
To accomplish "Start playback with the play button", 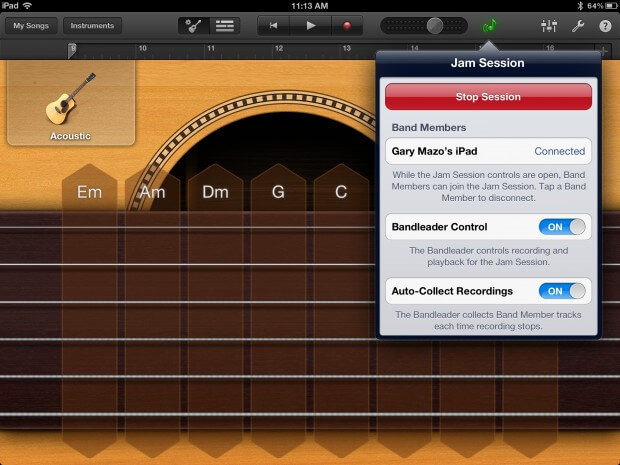I will pyautogui.click(x=311, y=26).
